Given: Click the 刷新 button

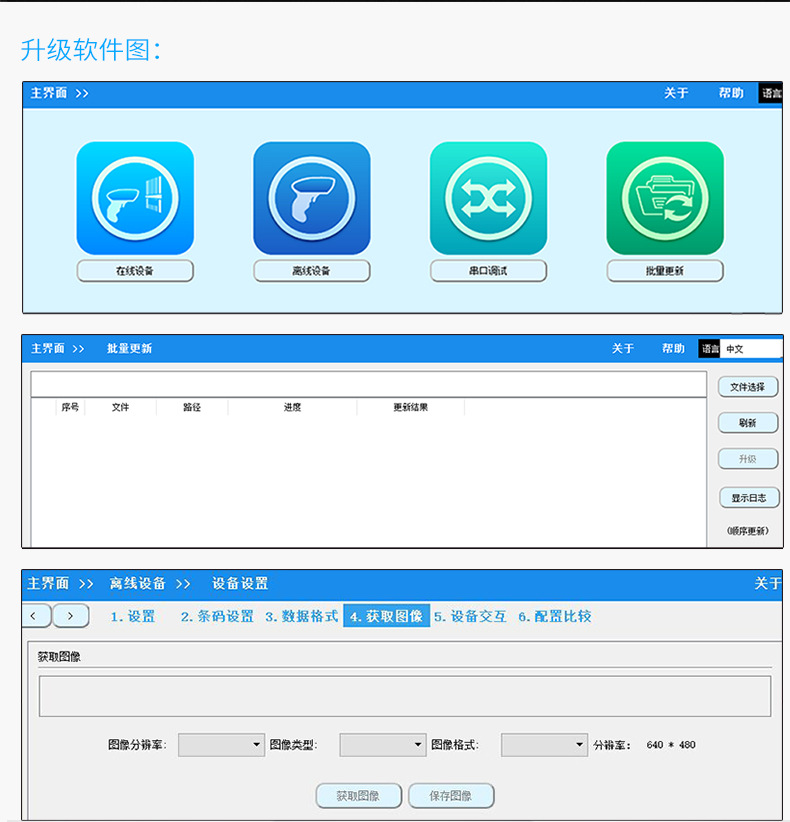Looking at the screenshot, I should pyautogui.click(x=748, y=423).
